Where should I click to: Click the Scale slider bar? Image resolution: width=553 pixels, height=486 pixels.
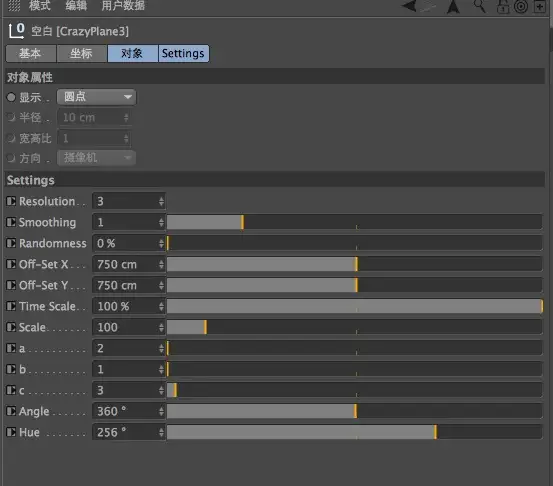(x=354, y=327)
